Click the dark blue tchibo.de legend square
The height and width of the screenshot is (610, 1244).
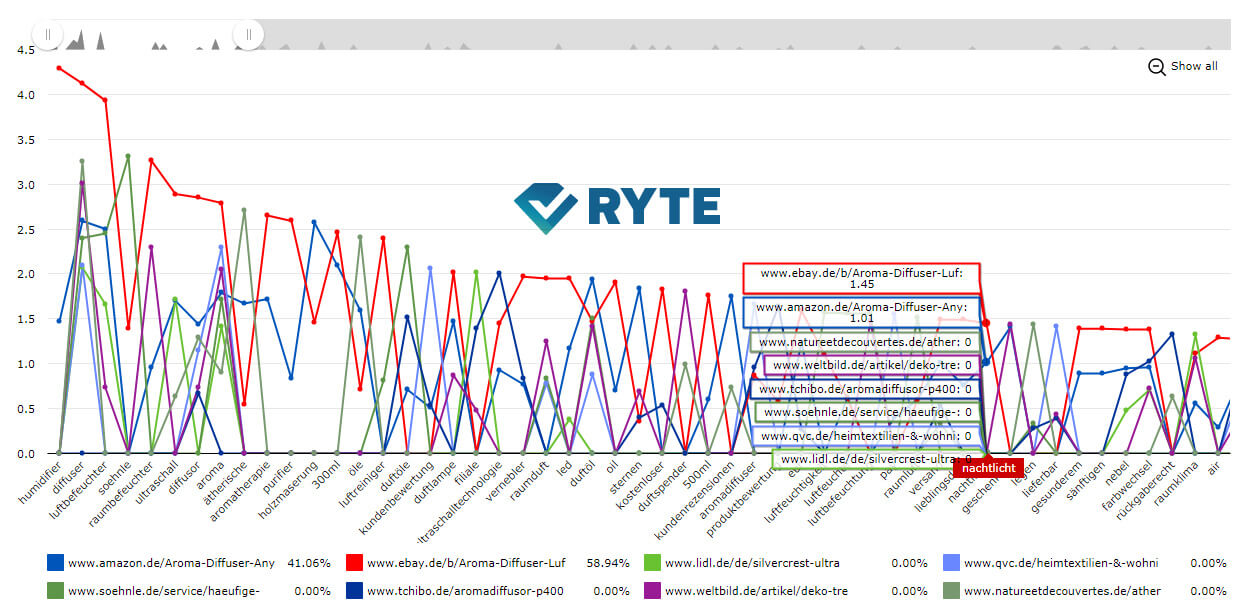[353, 591]
